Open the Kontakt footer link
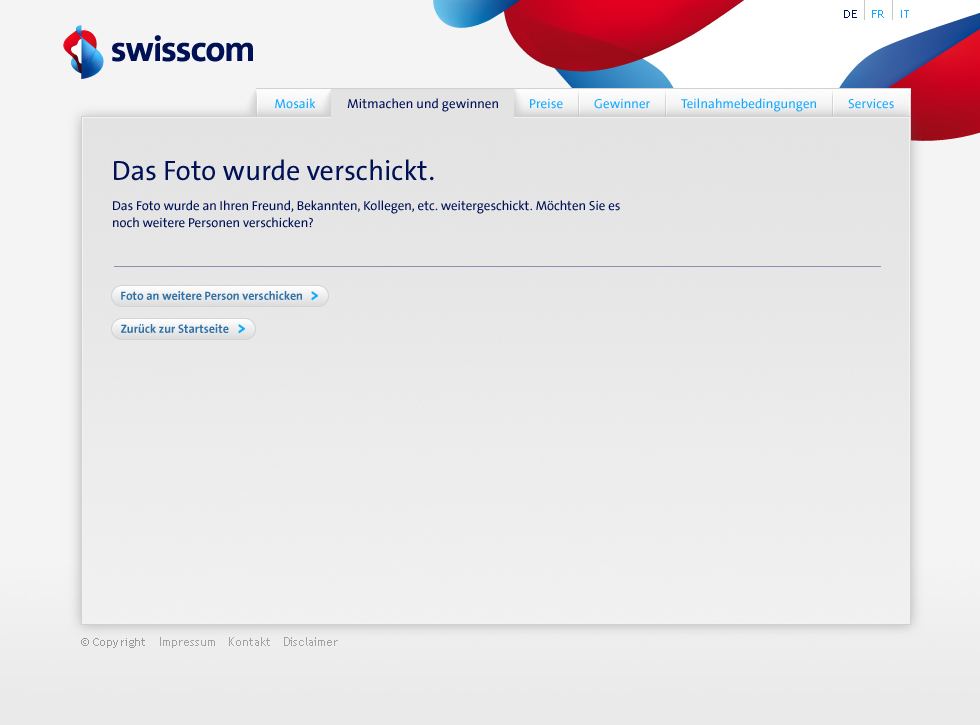This screenshot has width=980, height=725. point(249,642)
